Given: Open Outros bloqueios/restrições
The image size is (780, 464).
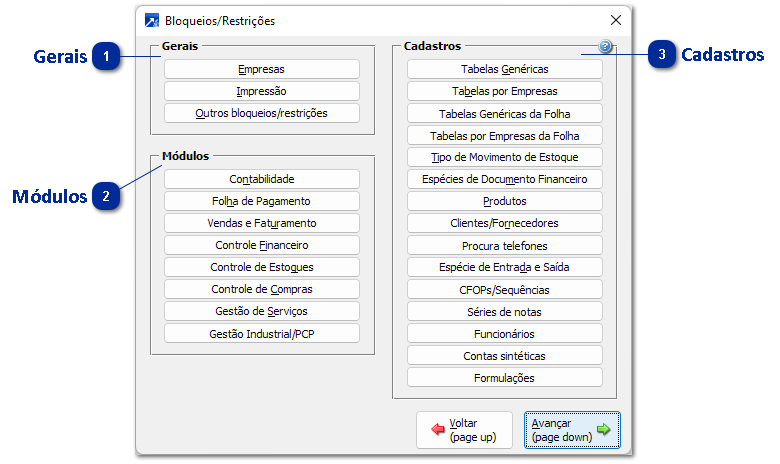Looking at the screenshot, I should [261, 113].
